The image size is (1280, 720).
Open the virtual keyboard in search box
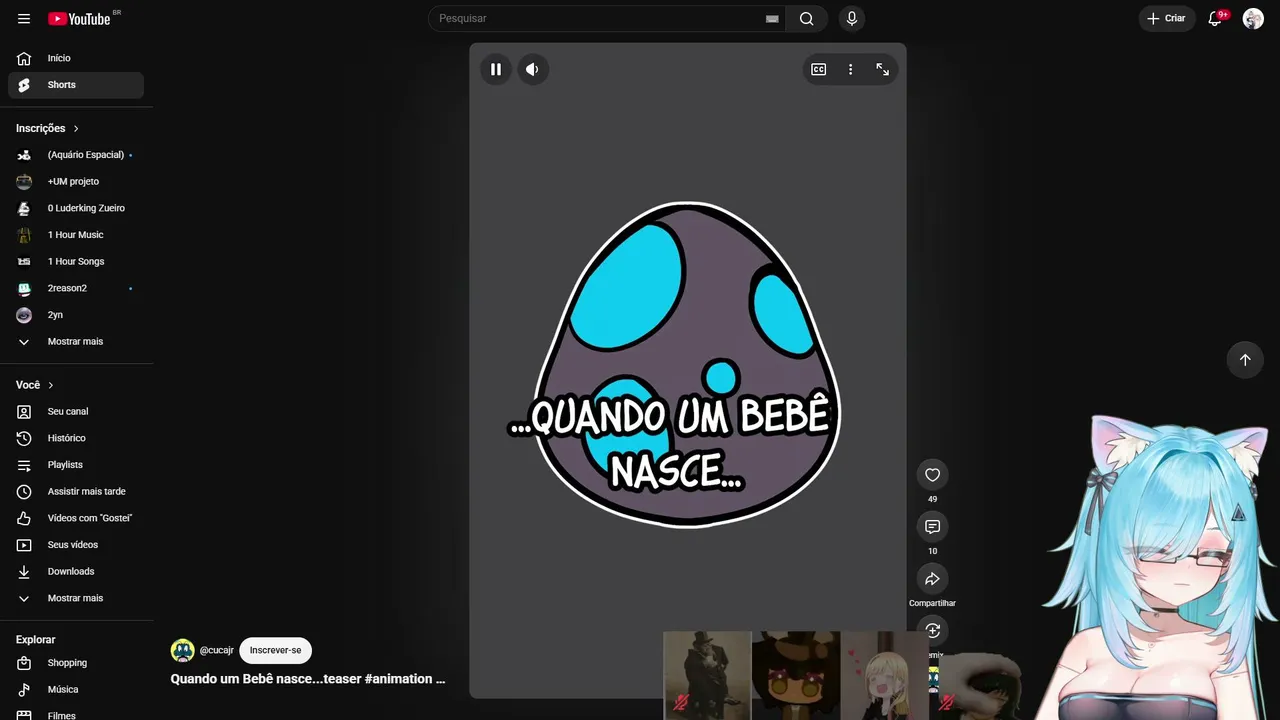772,19
